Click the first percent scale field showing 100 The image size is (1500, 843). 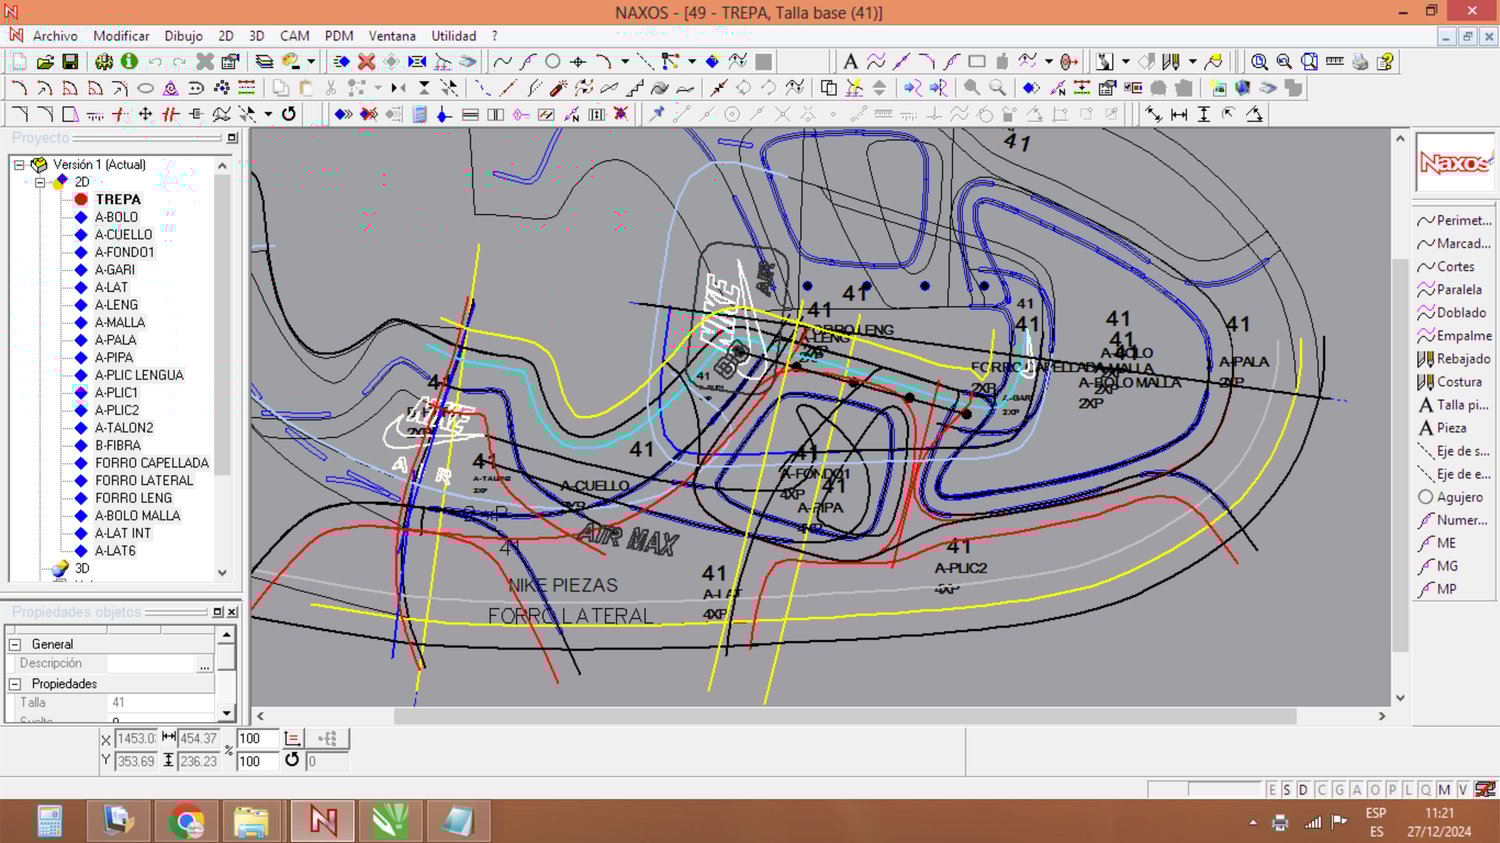click(x=257, y=739)
